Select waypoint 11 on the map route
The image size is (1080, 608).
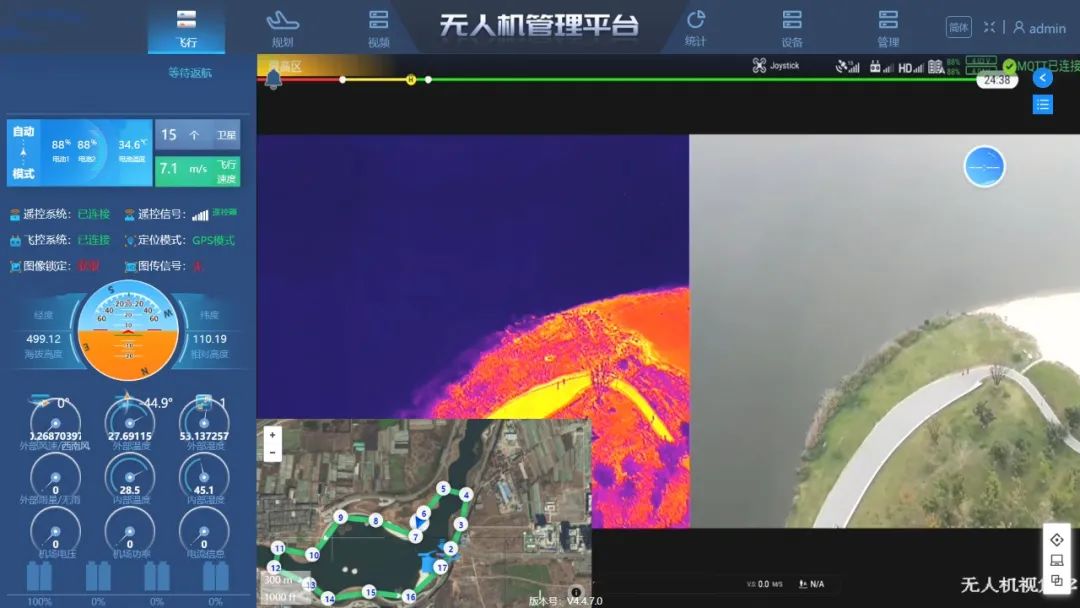[x=278, y=548]
